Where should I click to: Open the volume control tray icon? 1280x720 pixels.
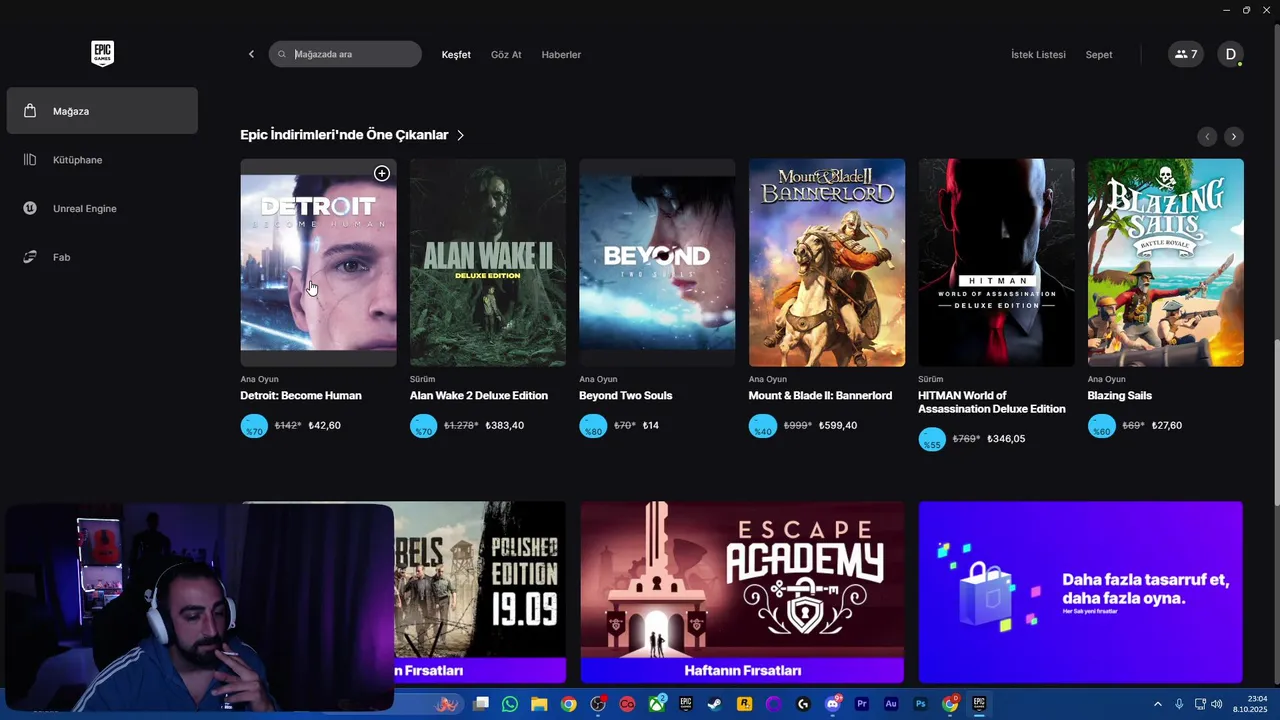coord(1217,704)
